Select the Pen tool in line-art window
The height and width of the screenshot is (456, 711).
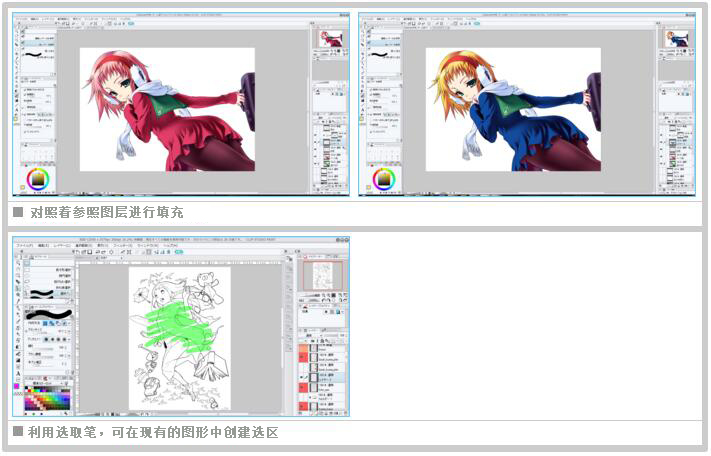(x=18, y=307)
